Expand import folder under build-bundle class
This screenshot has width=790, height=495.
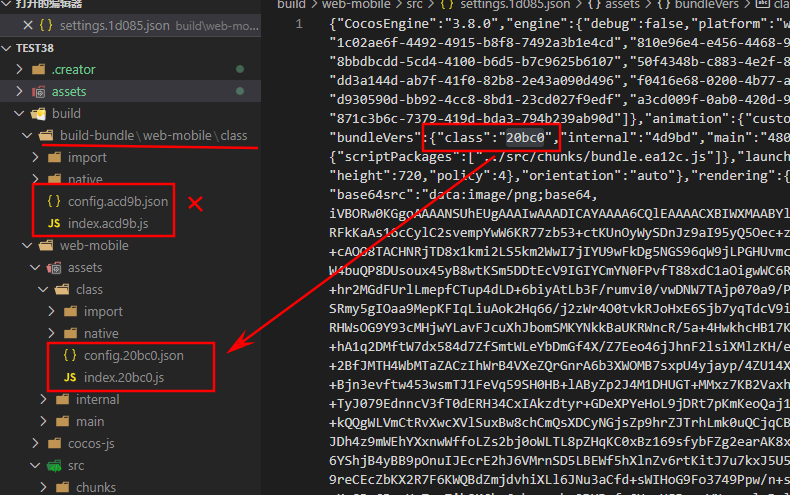point(35,157)
